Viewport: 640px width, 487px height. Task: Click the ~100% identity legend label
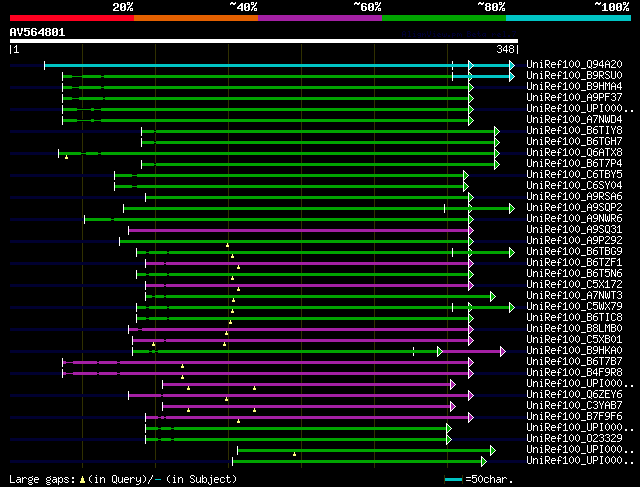point(612,7)
